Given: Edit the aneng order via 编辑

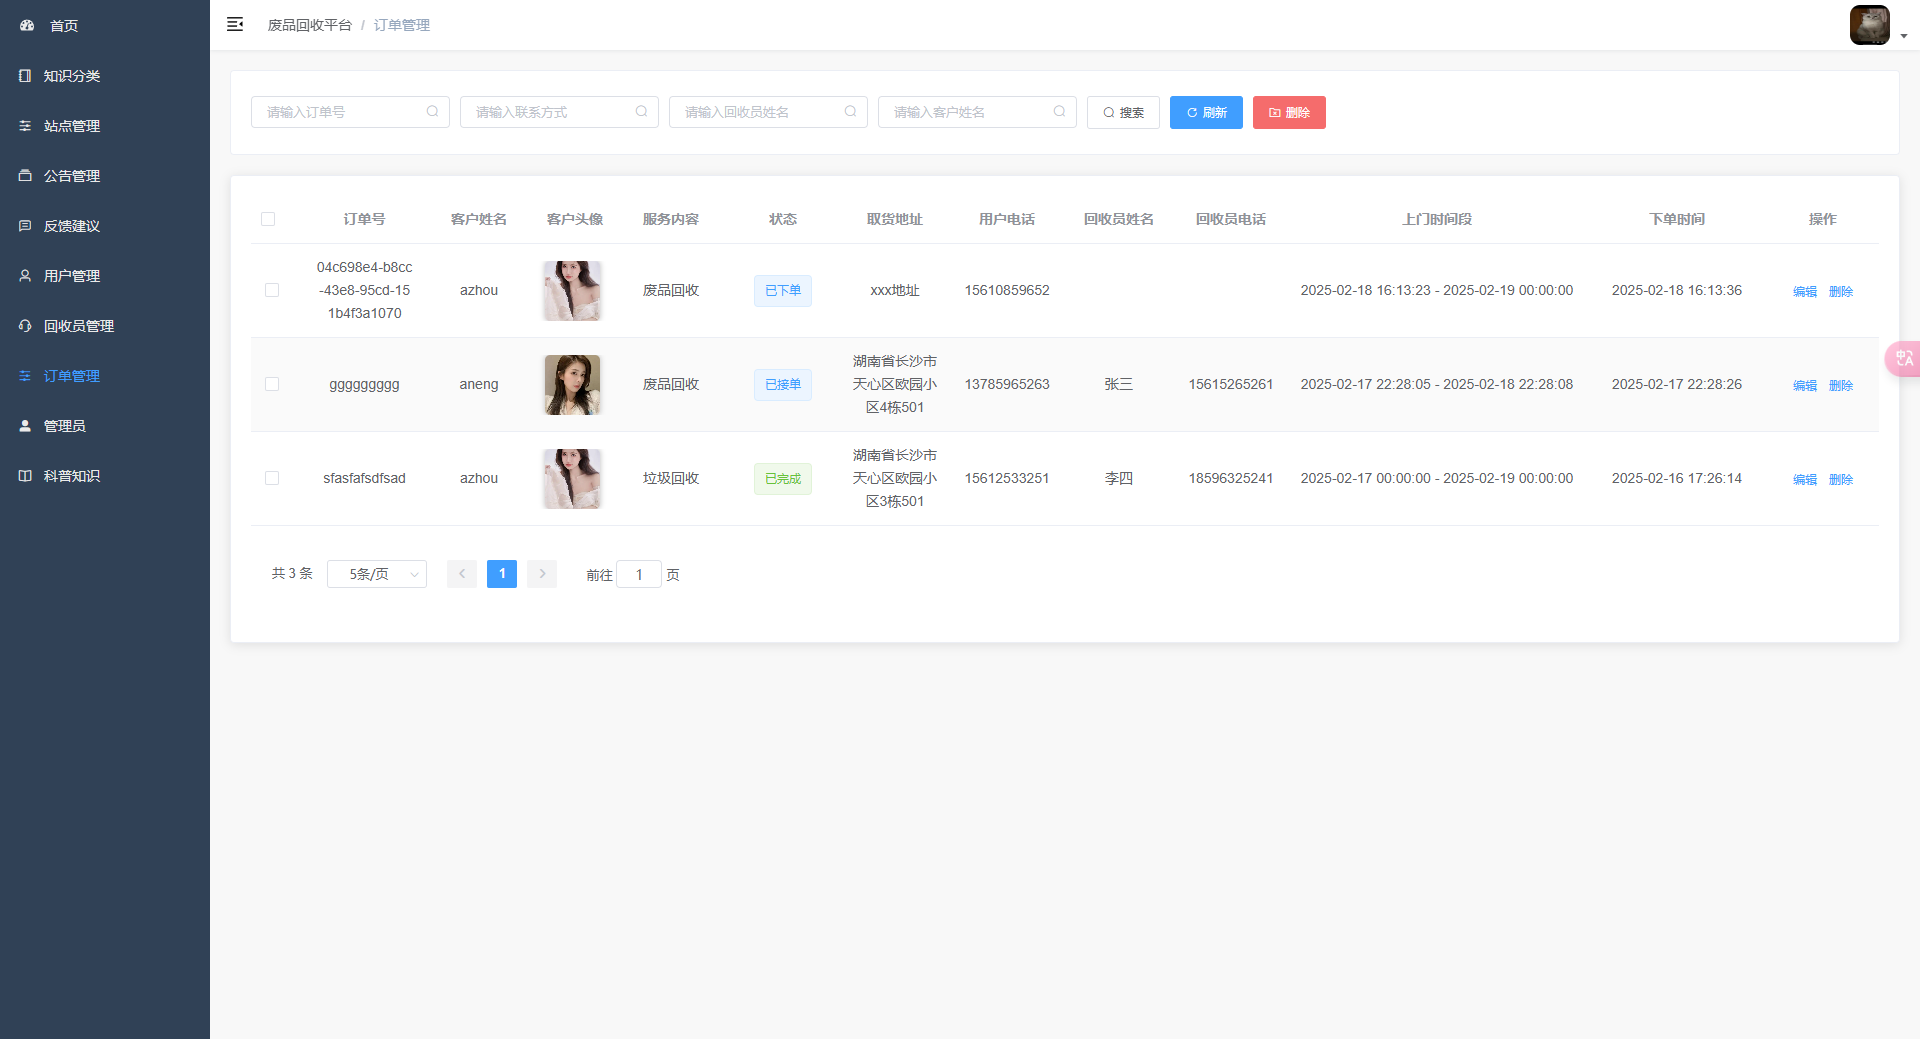Looking at the screenshot, I should click(x=1805, y=385).
